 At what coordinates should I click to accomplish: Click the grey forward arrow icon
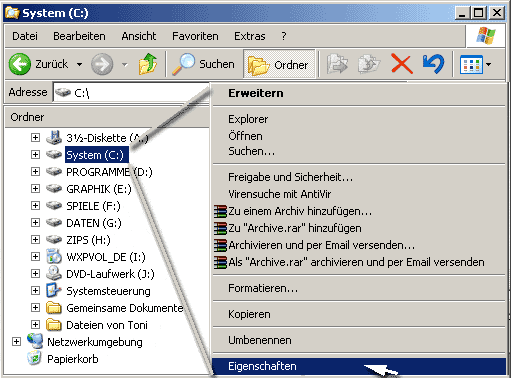pyautogui.click(x=102, y=64)
